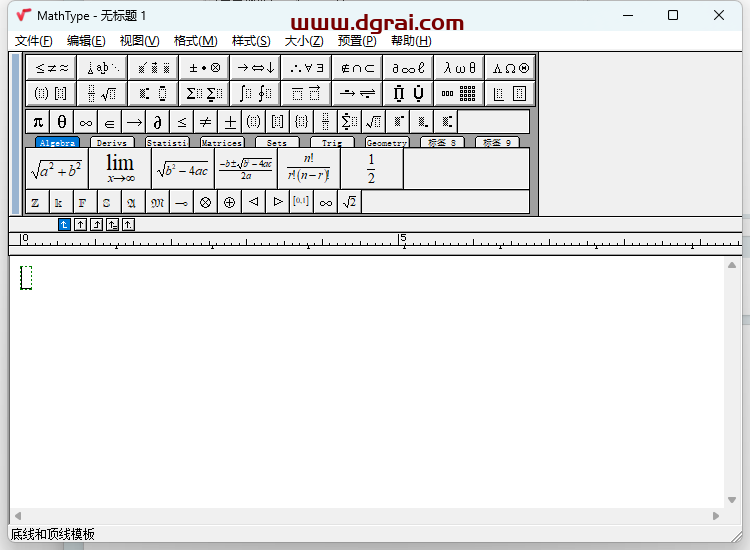Viewport: 750px width, 550px height.
Task: Open the lowercase Greek letters palette
Action: click(x=459, y=68)
